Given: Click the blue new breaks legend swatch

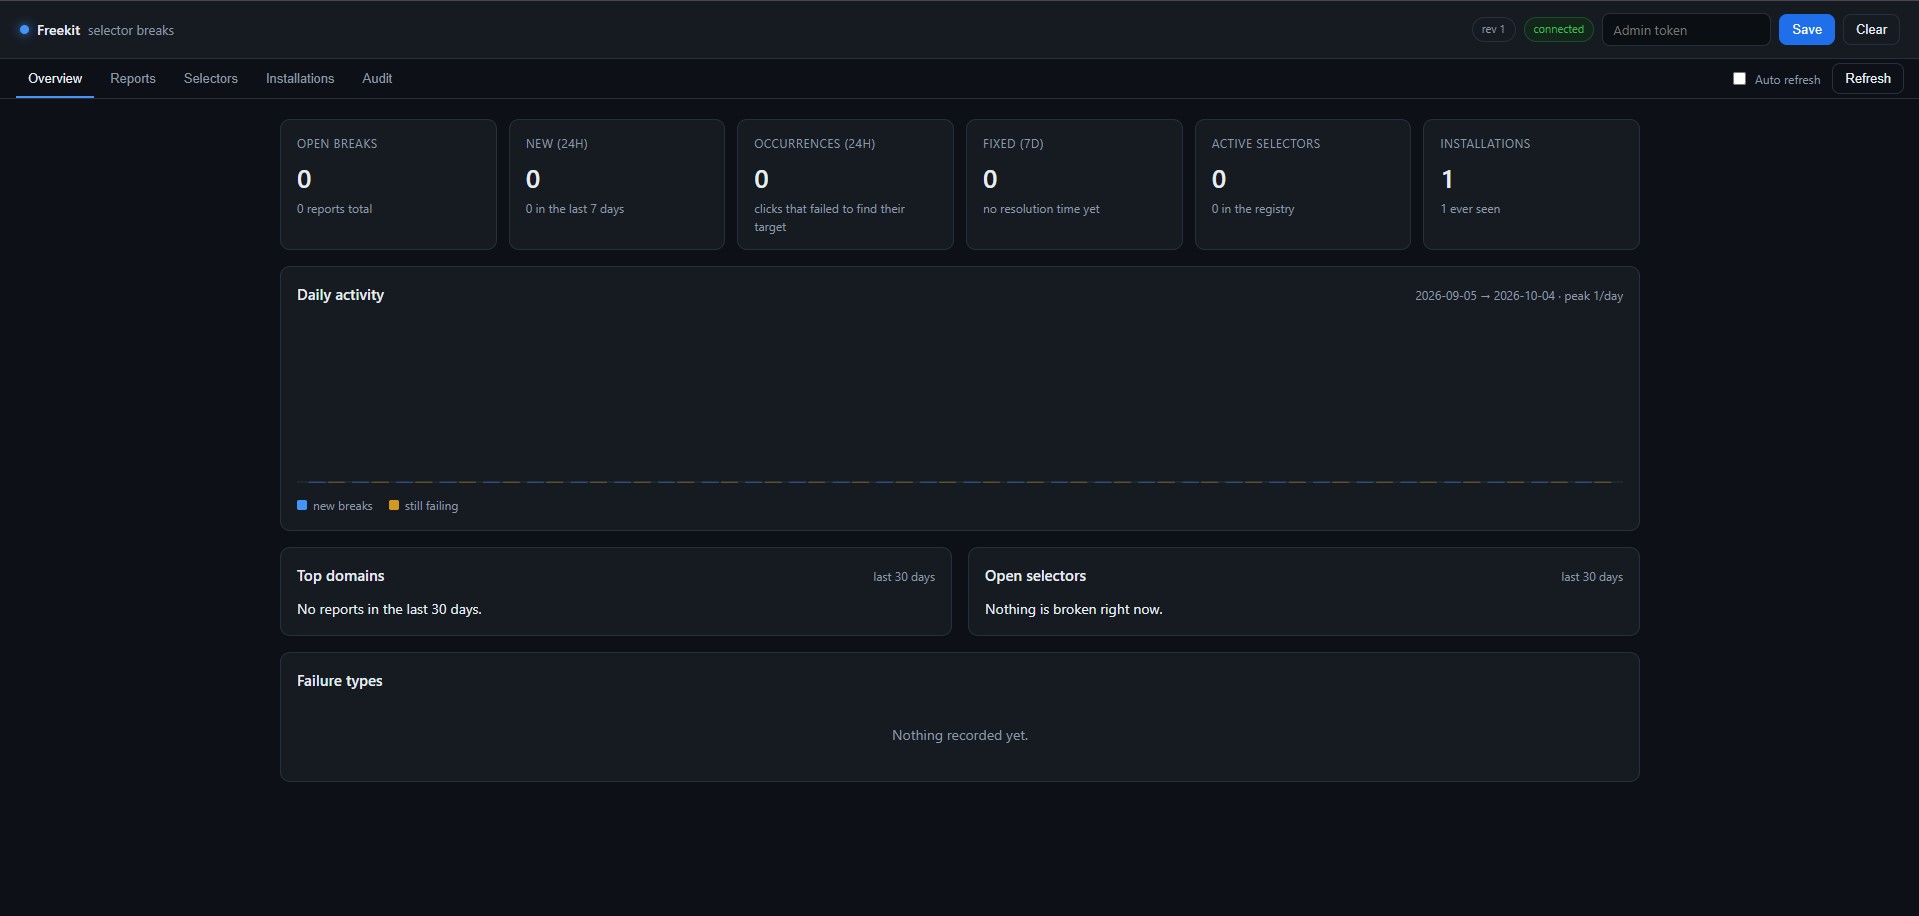Looking at the screenshot, I should (x=302, y=505).
